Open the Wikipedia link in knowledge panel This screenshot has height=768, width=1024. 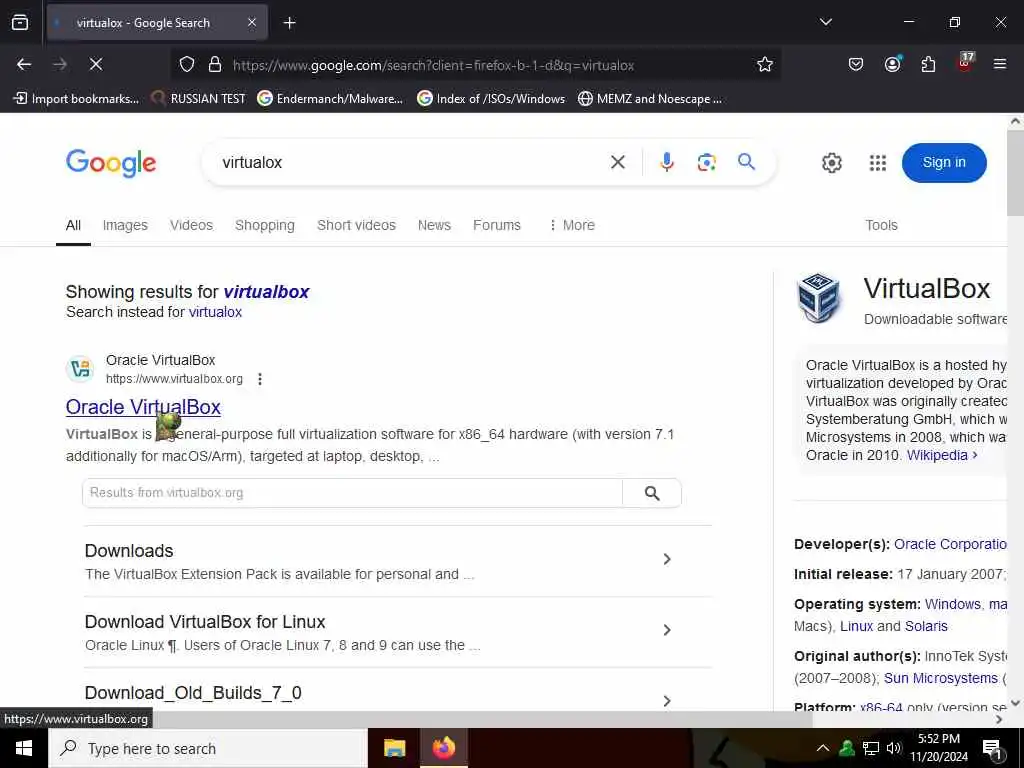tap(942, 455)
